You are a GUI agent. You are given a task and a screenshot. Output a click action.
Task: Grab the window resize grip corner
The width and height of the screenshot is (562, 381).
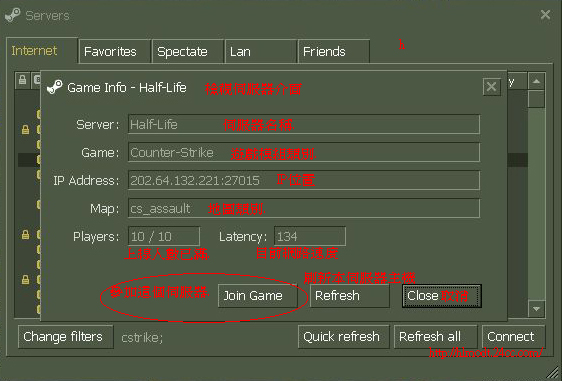click(x=553, y=373)
